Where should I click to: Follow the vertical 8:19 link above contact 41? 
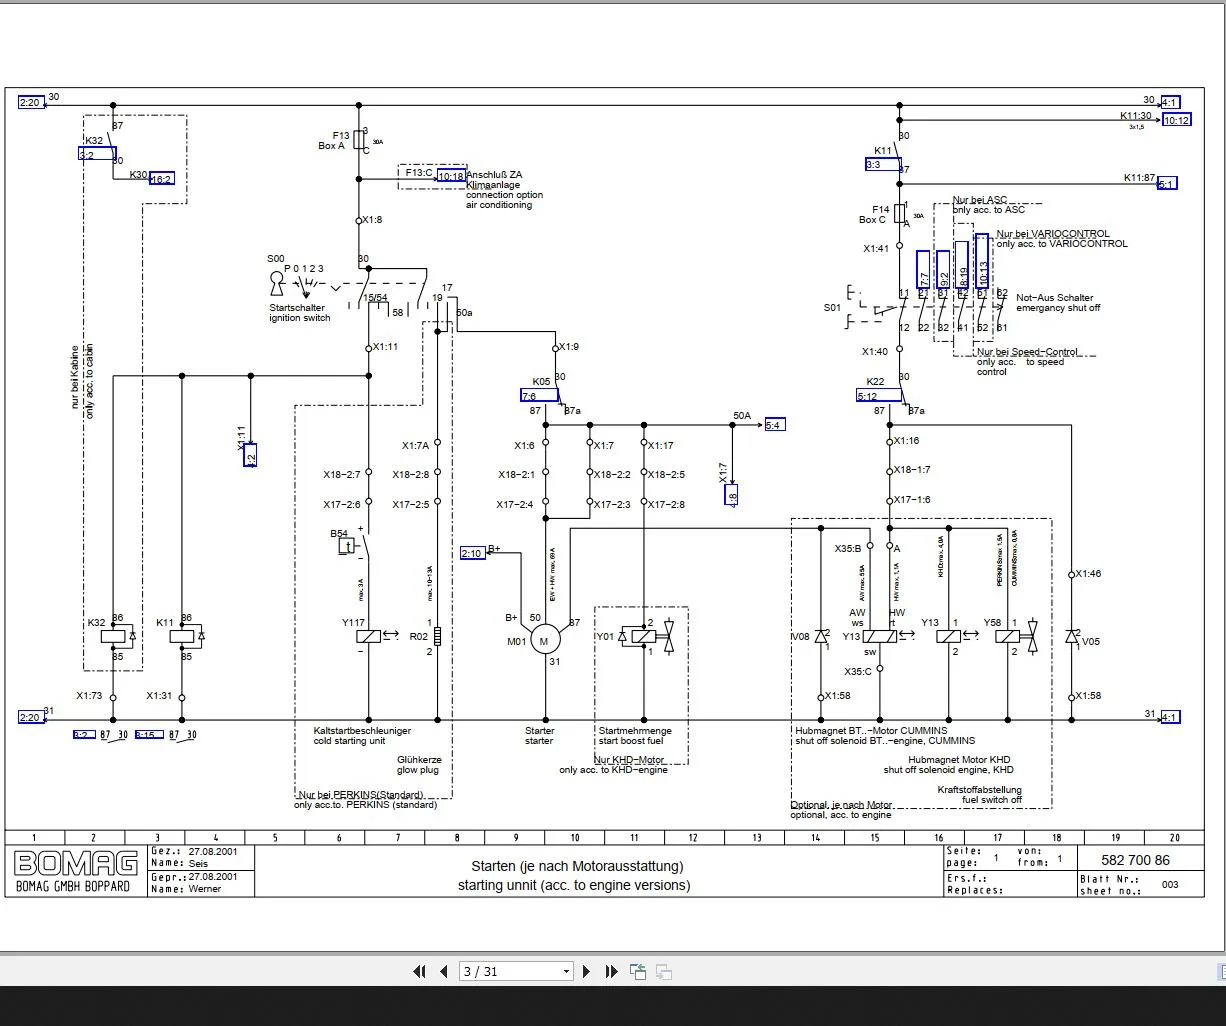[962, 266]
